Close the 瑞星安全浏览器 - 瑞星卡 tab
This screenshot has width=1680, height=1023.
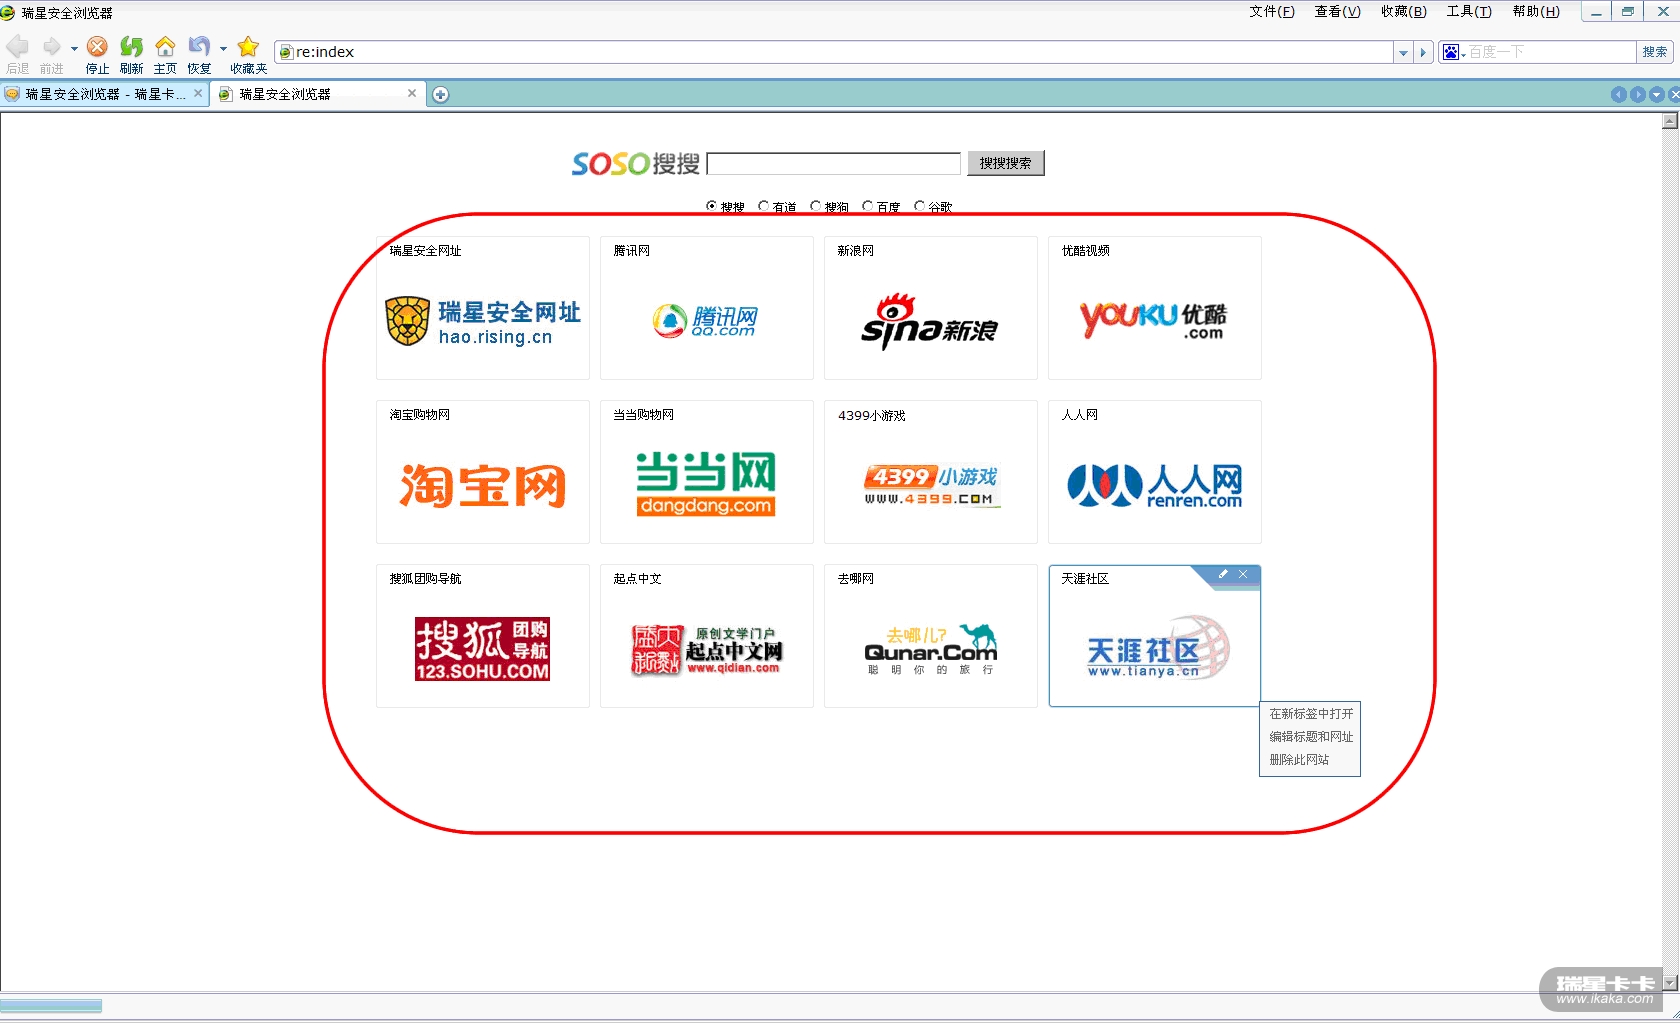coord(198,93)
